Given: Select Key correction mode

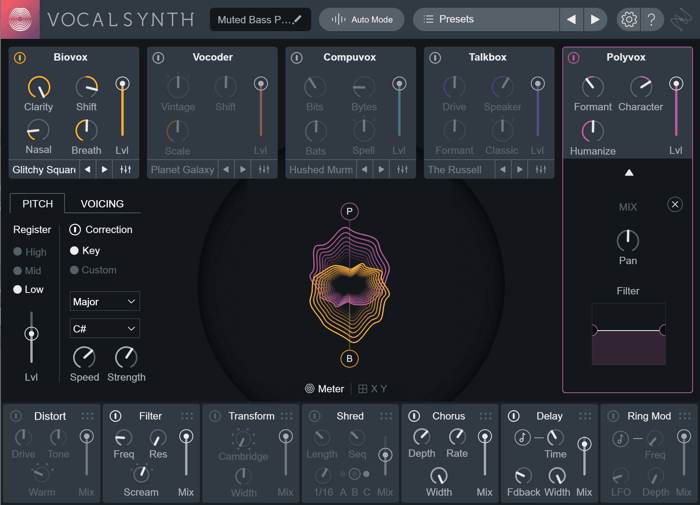Looking at the screenshot, I should point(85,250).
